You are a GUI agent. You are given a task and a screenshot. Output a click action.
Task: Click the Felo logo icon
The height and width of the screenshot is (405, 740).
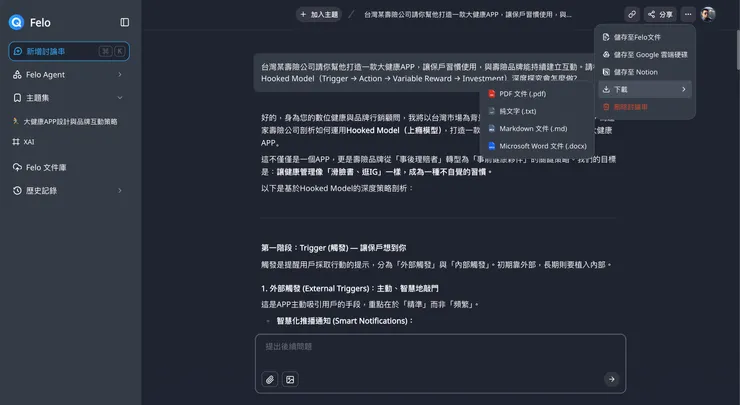point(17,22)
